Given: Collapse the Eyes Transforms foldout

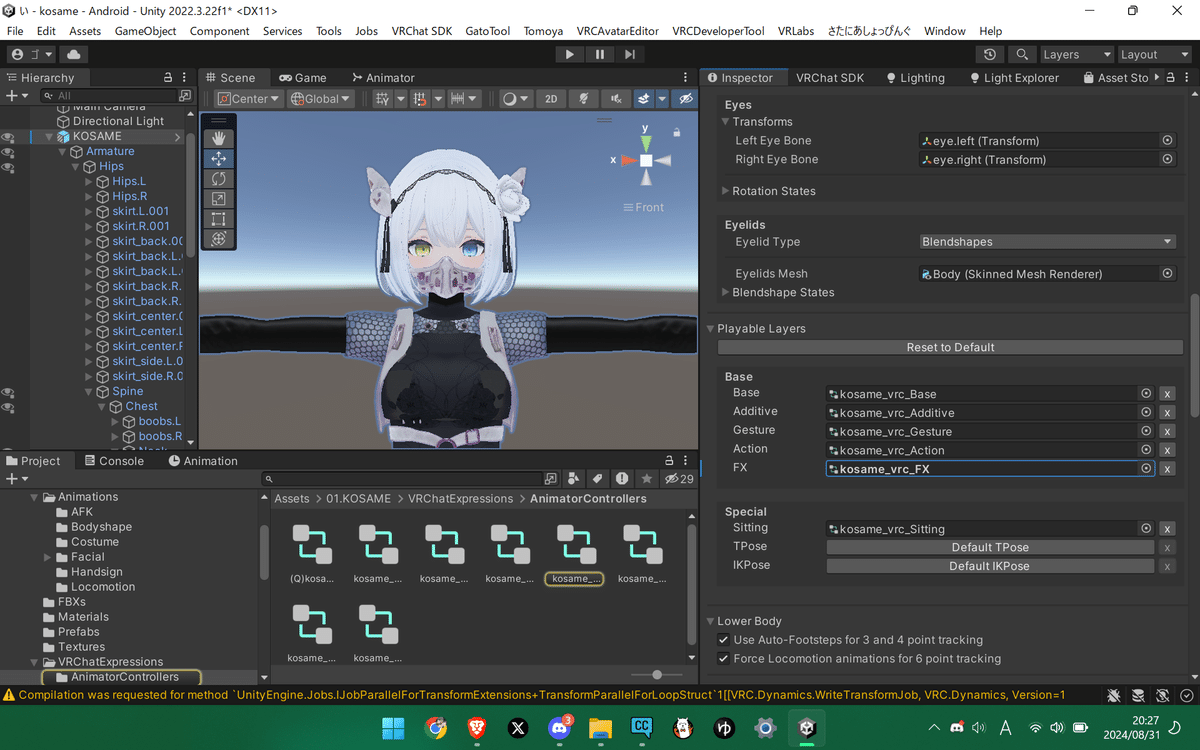Looking at the screenshot, I should 726,122.
